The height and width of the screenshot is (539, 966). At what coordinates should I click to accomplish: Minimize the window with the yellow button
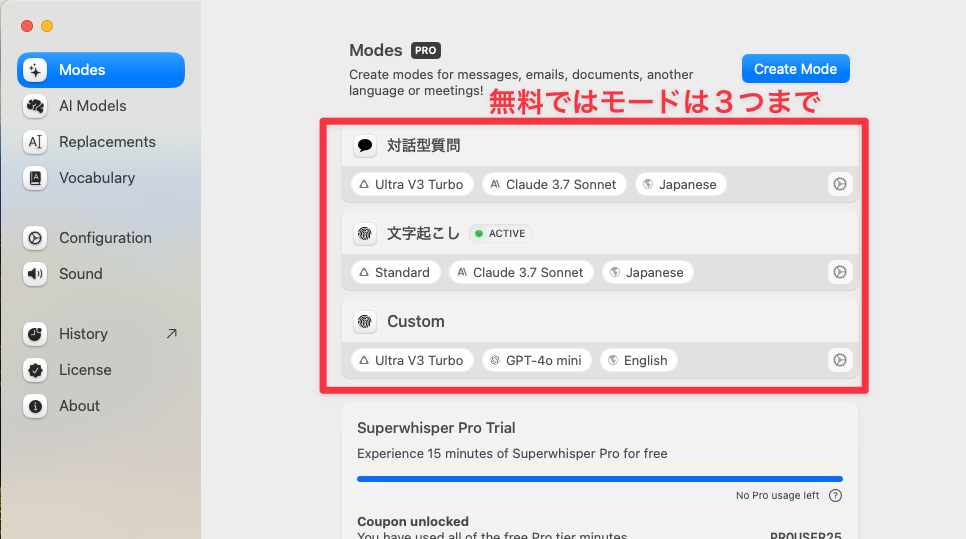(x=47, y=26)
